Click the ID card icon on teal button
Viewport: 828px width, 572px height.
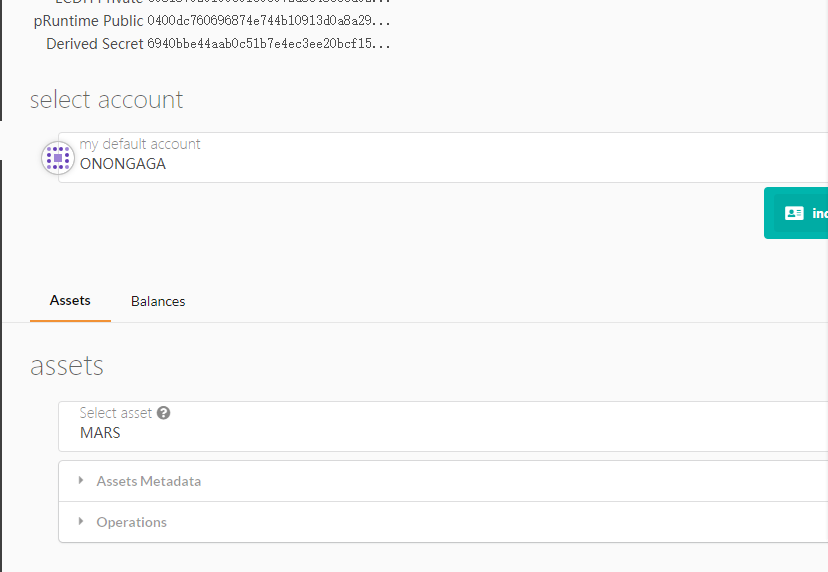tap(794, 213)
